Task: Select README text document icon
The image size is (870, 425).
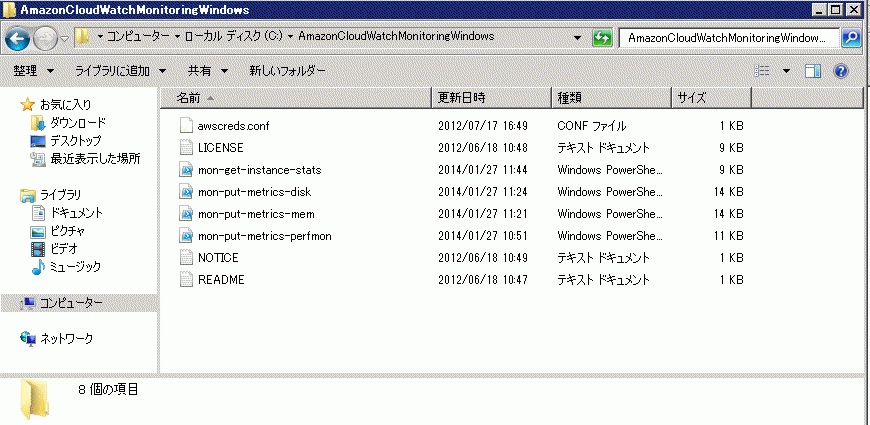Action: click(x=186, y=280)
